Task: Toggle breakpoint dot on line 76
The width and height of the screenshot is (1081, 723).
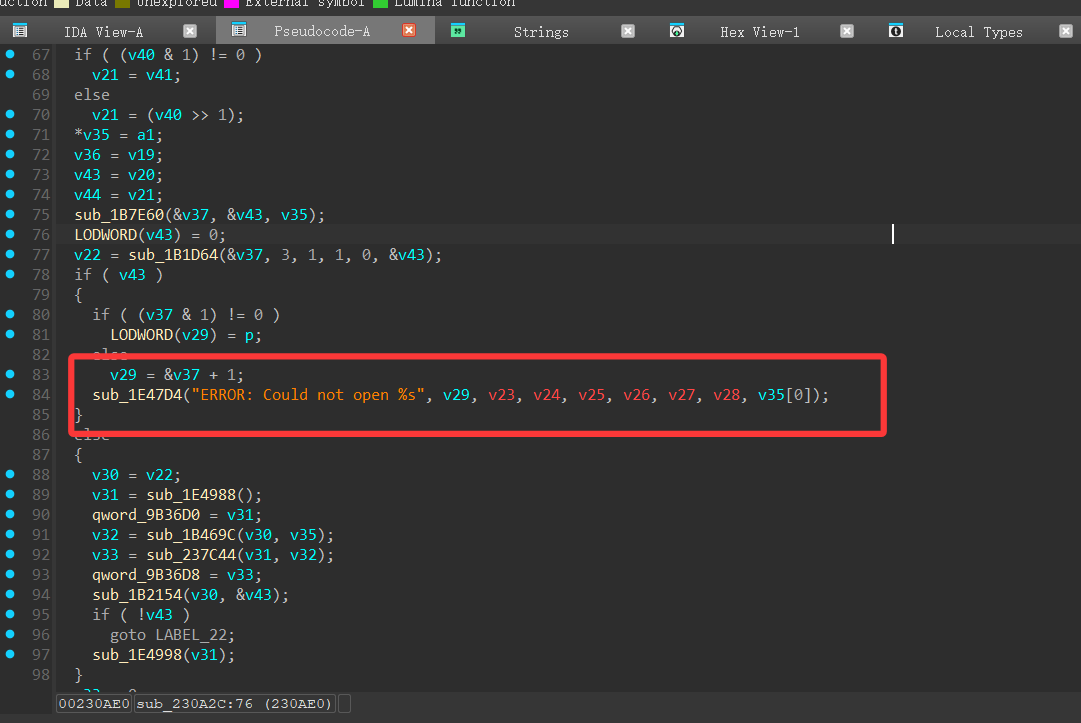Action: click(10, 234)
